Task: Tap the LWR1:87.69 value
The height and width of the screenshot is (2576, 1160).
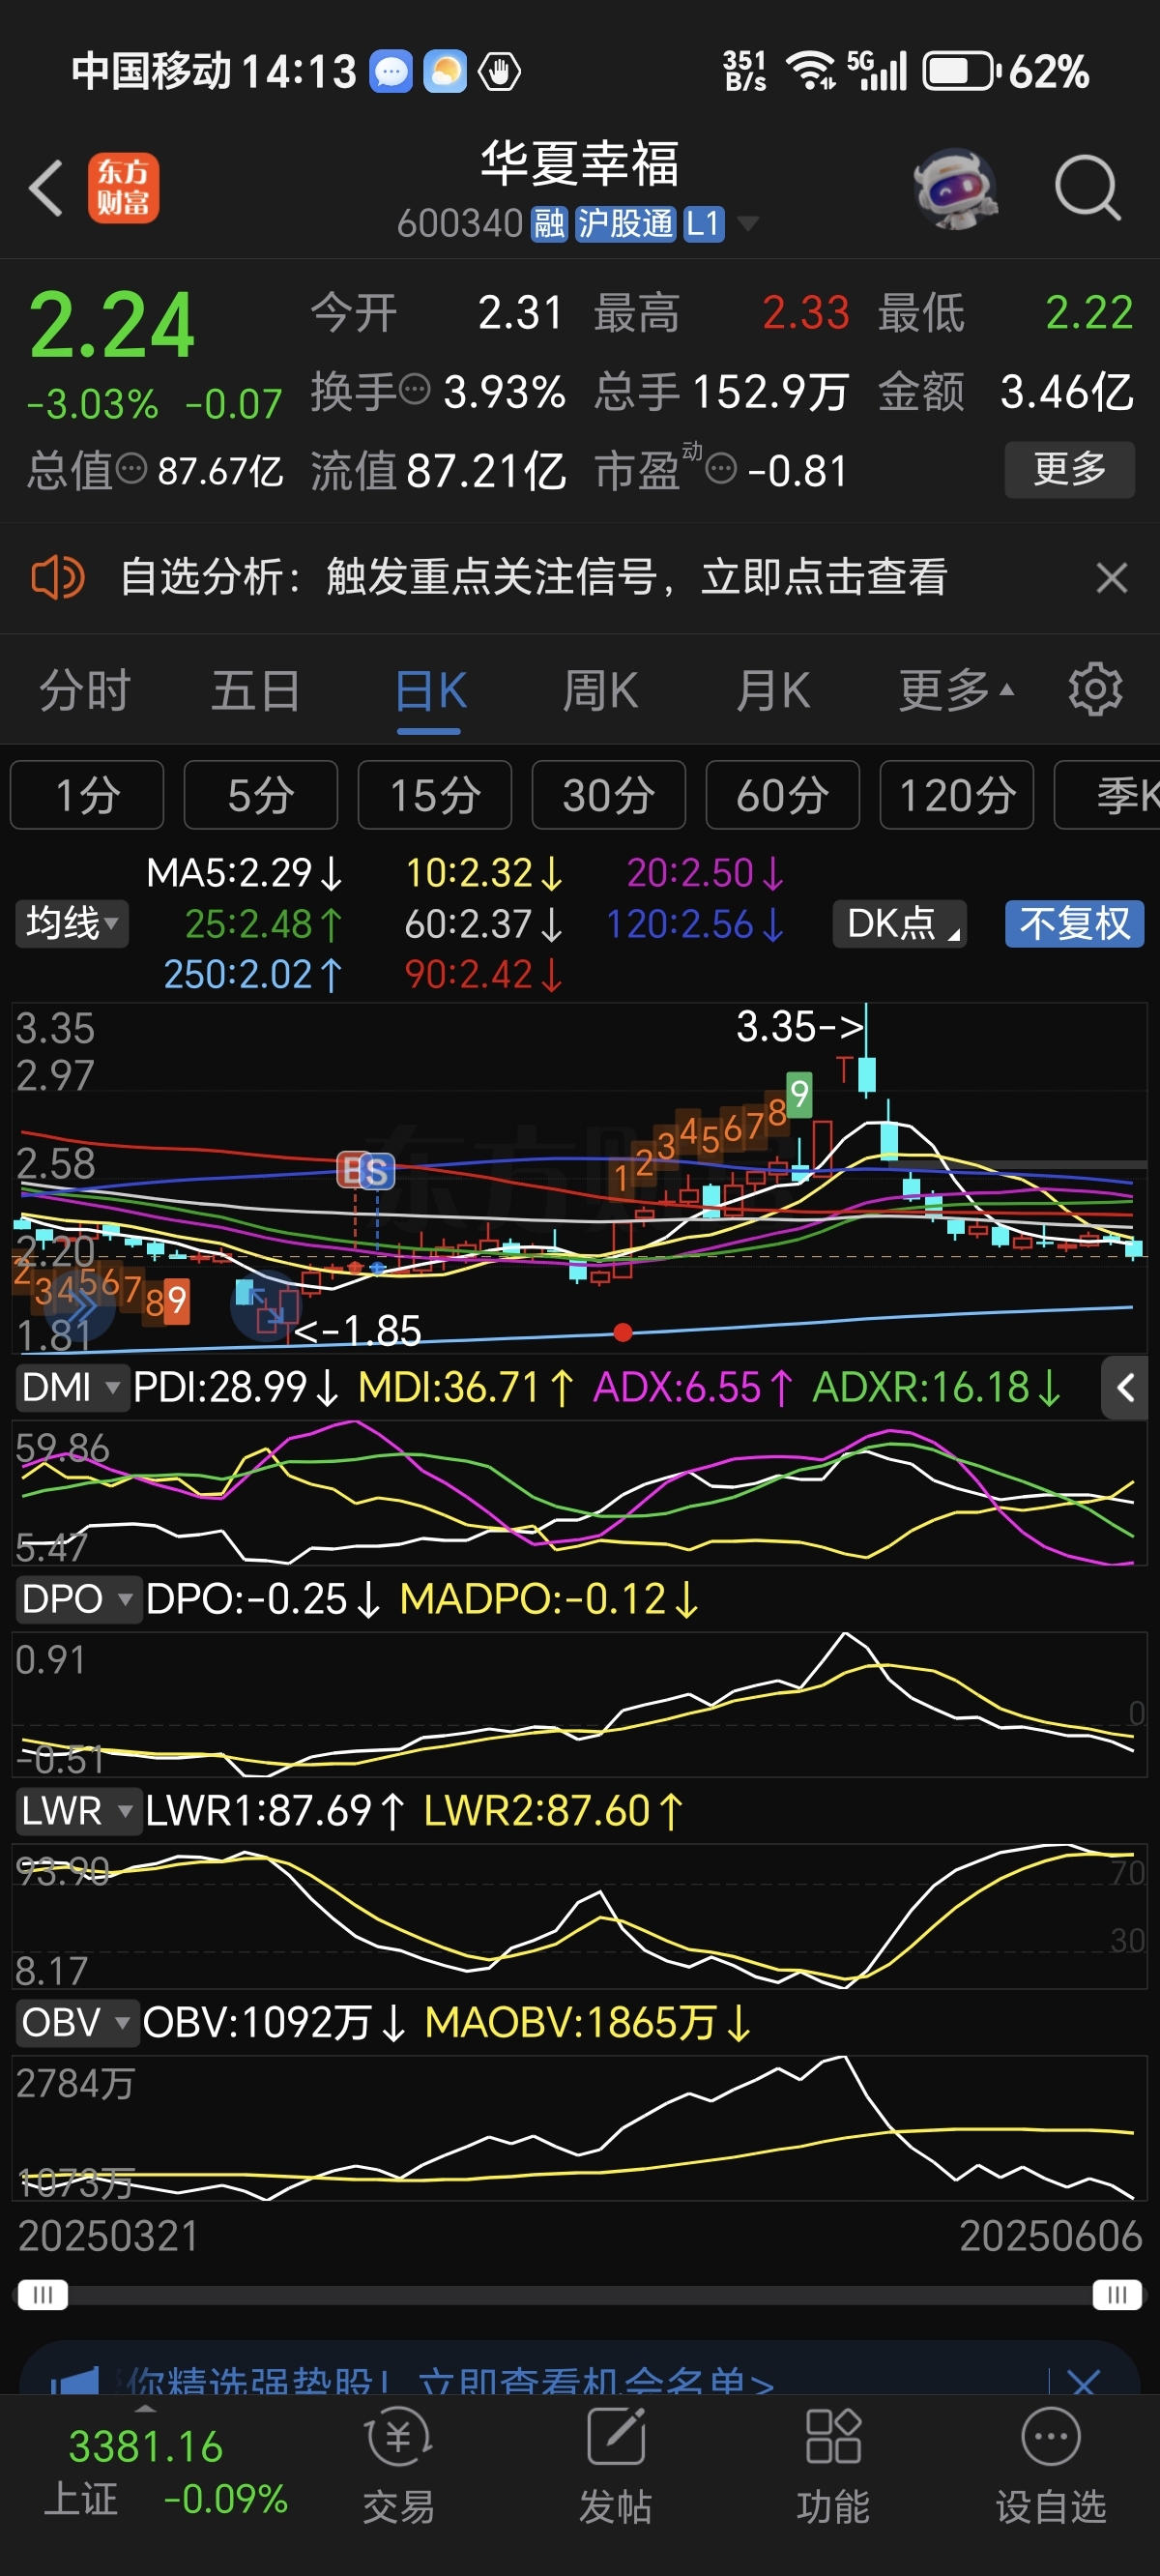Action: click(275, 1811)
